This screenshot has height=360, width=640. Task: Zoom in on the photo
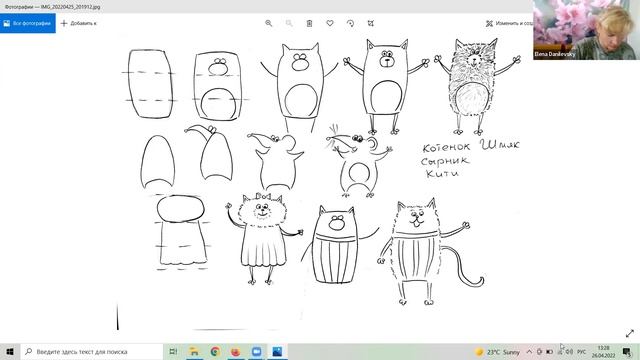(269, 23)
